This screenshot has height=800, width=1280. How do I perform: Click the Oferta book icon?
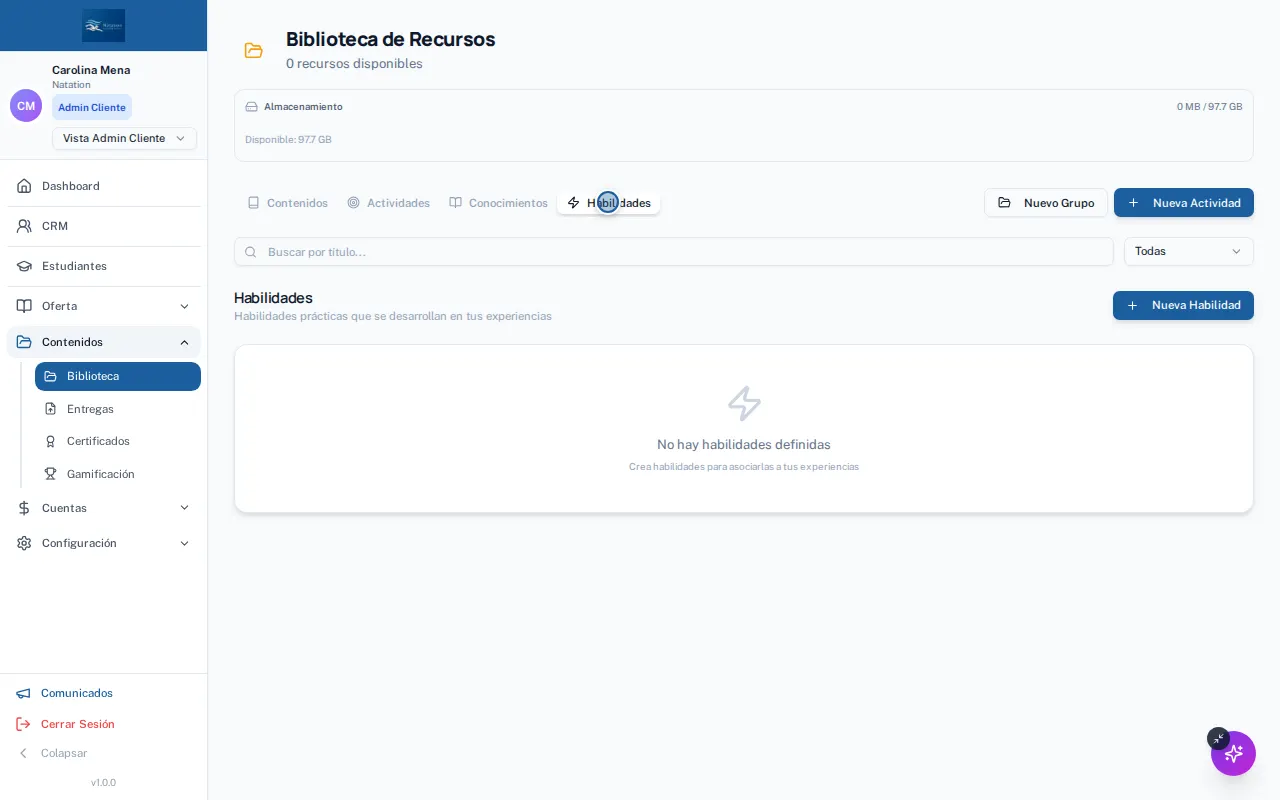pos(24,306)
